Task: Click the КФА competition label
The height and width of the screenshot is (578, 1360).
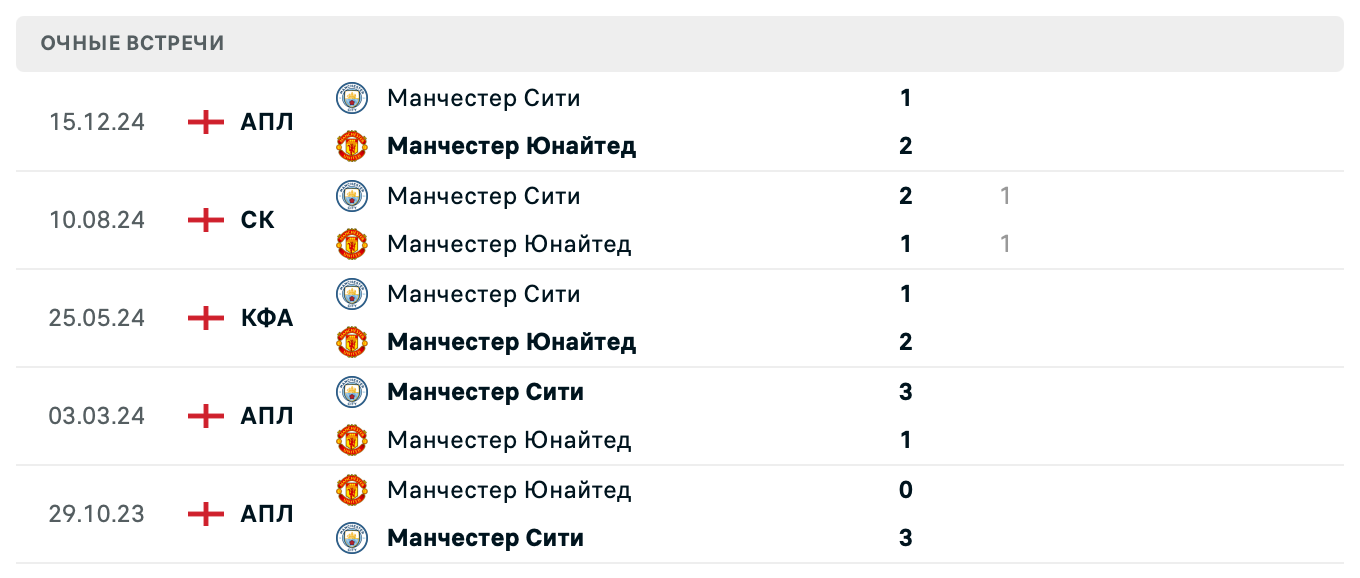Action: click(x=267, y=317)
